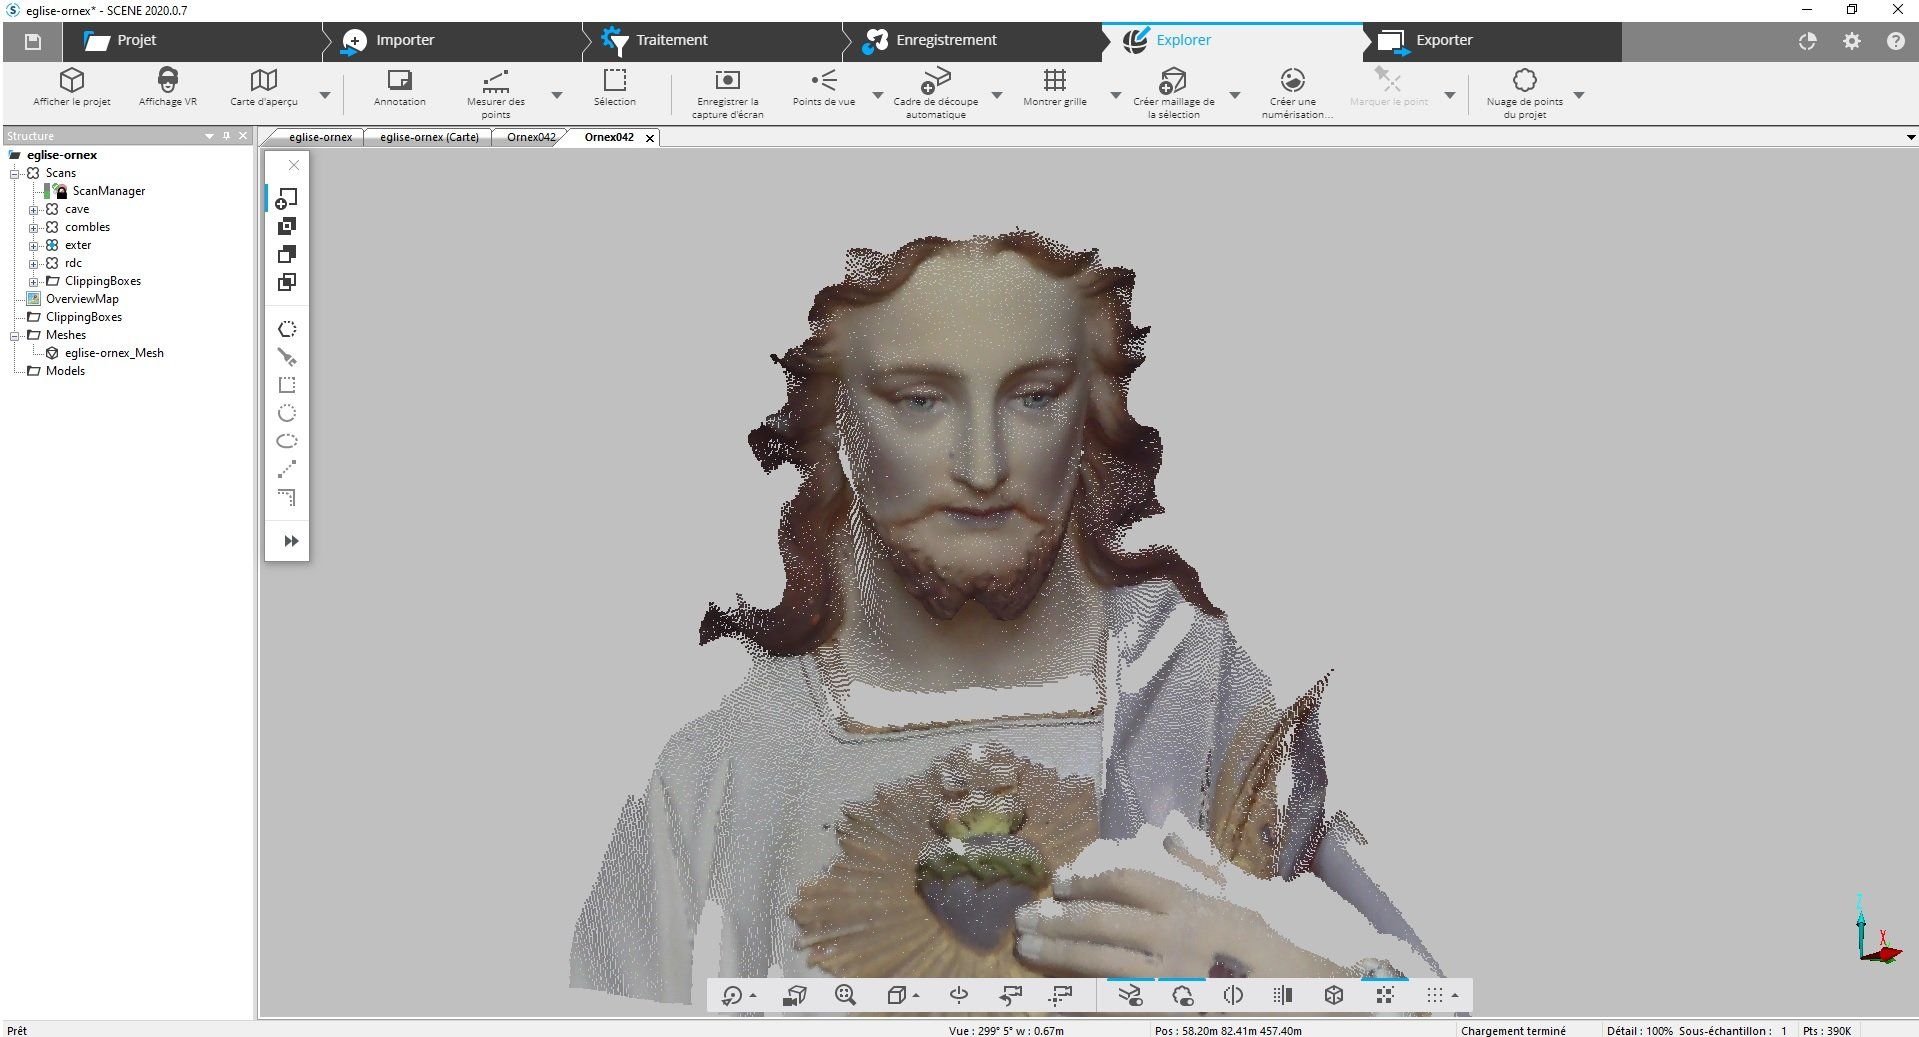This screenshot has width=1919, height=1037.
Task: Activate the Annotation tool
Action: click(x=399, y=90)
